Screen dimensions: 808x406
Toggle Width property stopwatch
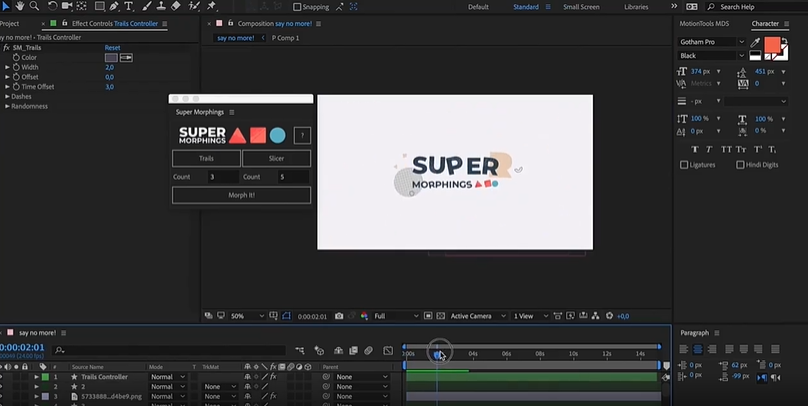point(16,67)
